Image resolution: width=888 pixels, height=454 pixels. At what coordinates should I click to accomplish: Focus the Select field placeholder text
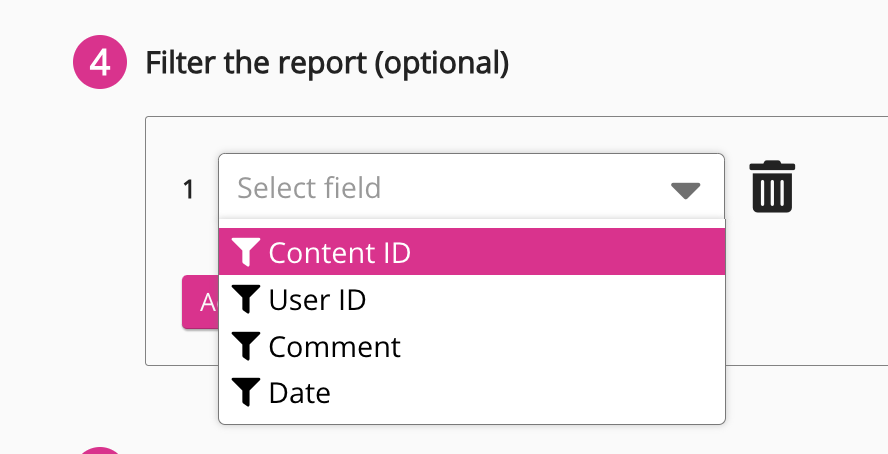click(x=309, y=188)
